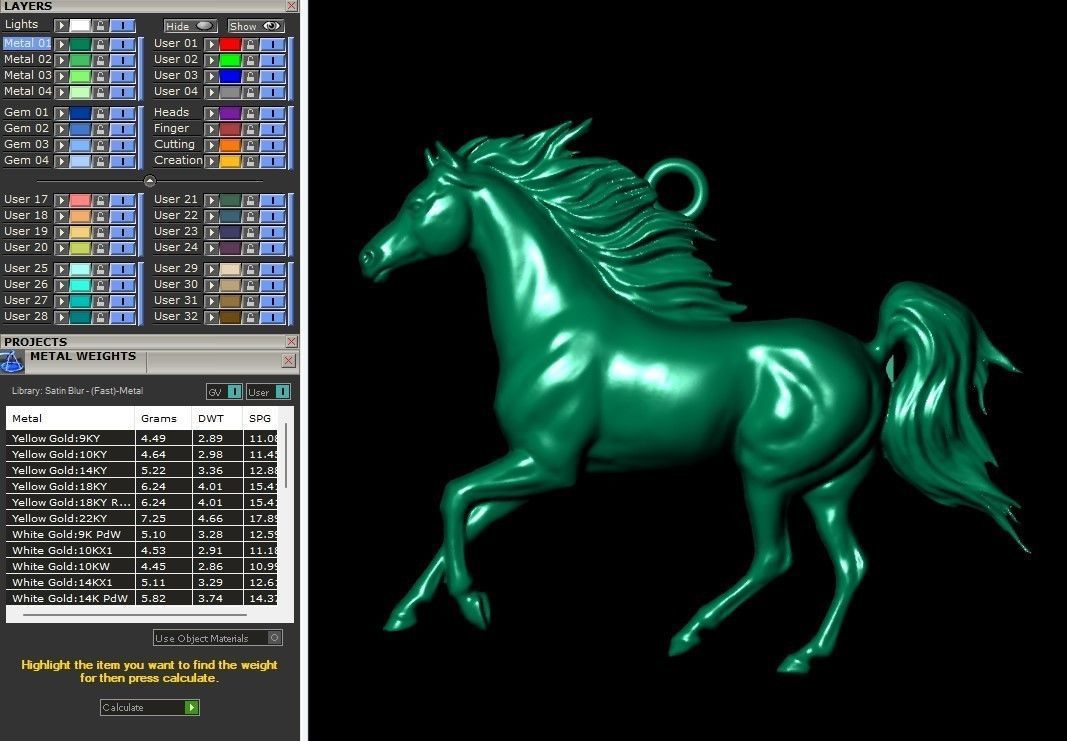Expand the User 26 layer arrow
The width and height of the screenshot is (1067, 741).
pos(62,285)
